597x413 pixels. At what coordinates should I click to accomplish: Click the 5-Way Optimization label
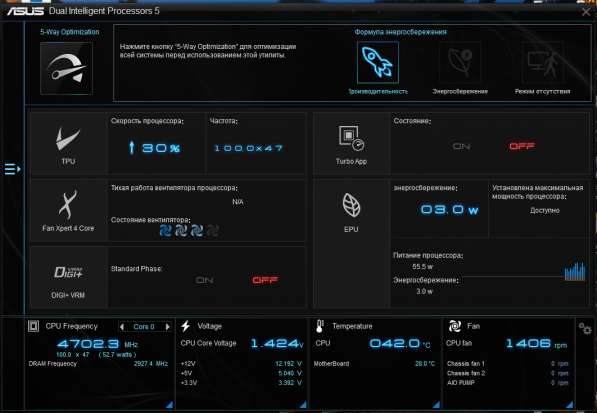click(70, 32)
